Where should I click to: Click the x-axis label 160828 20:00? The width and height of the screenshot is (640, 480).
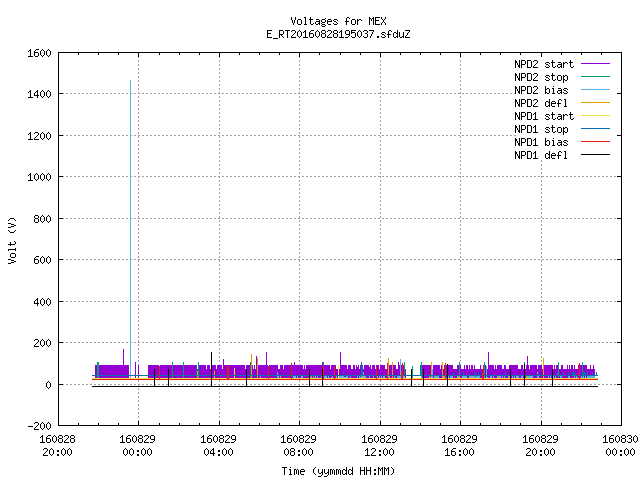pos(57,446)
